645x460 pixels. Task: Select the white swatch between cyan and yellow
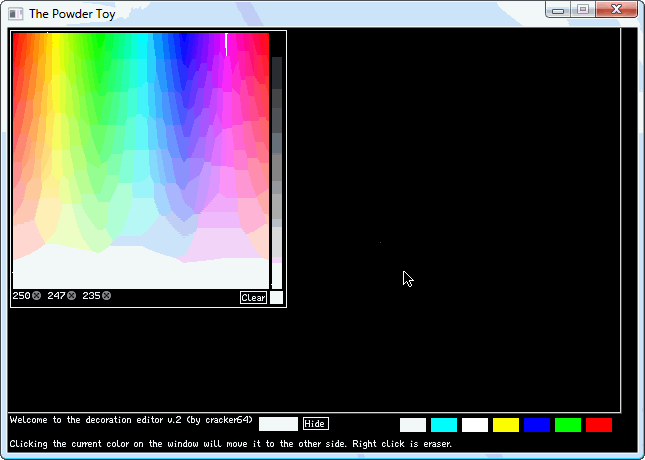coord(475,425)
